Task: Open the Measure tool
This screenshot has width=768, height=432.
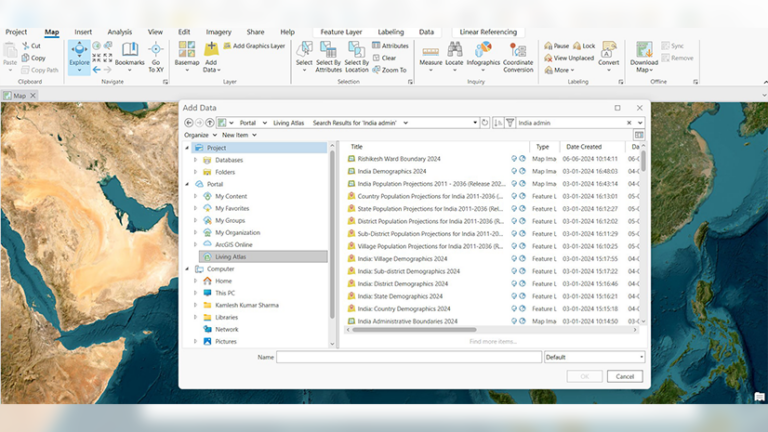Action: click(x=431, y=57)
